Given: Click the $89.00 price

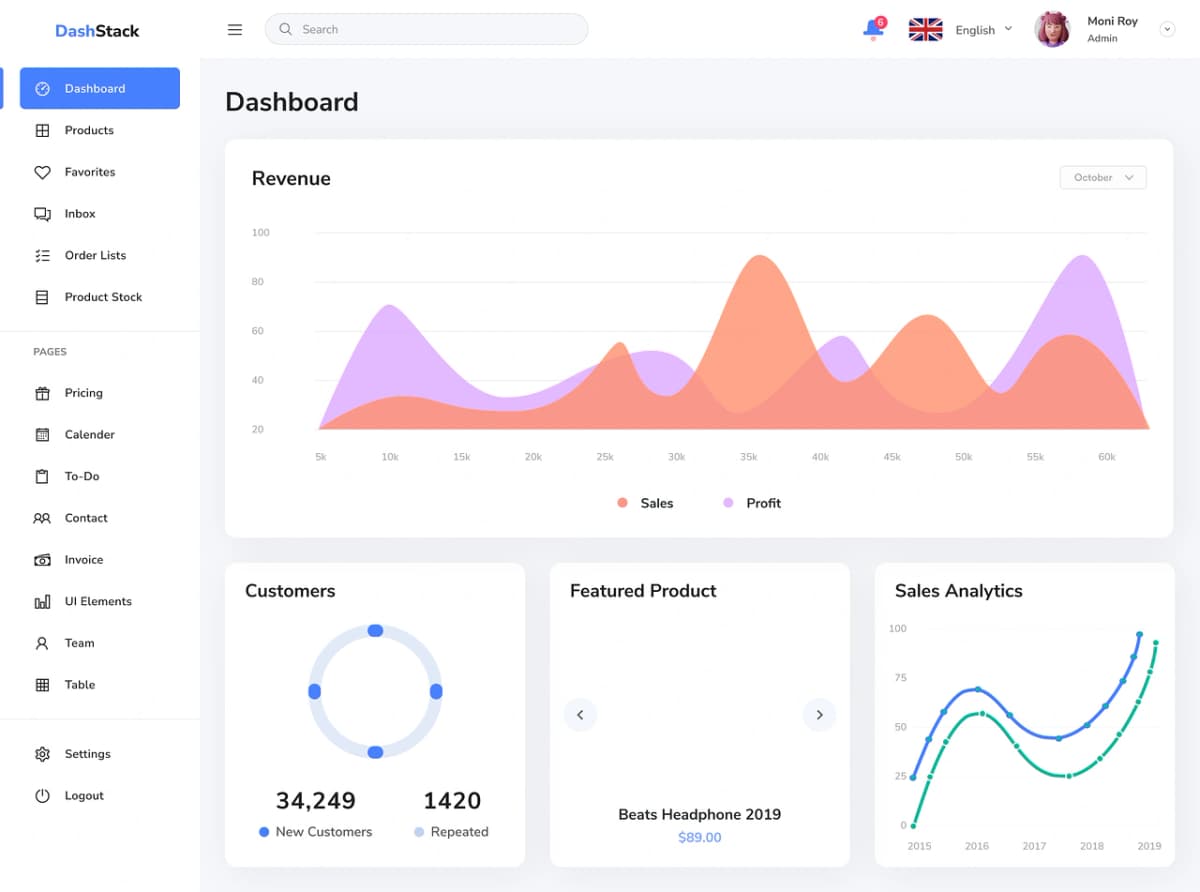Looking at the screenshot, I should (x=699, y=838).
